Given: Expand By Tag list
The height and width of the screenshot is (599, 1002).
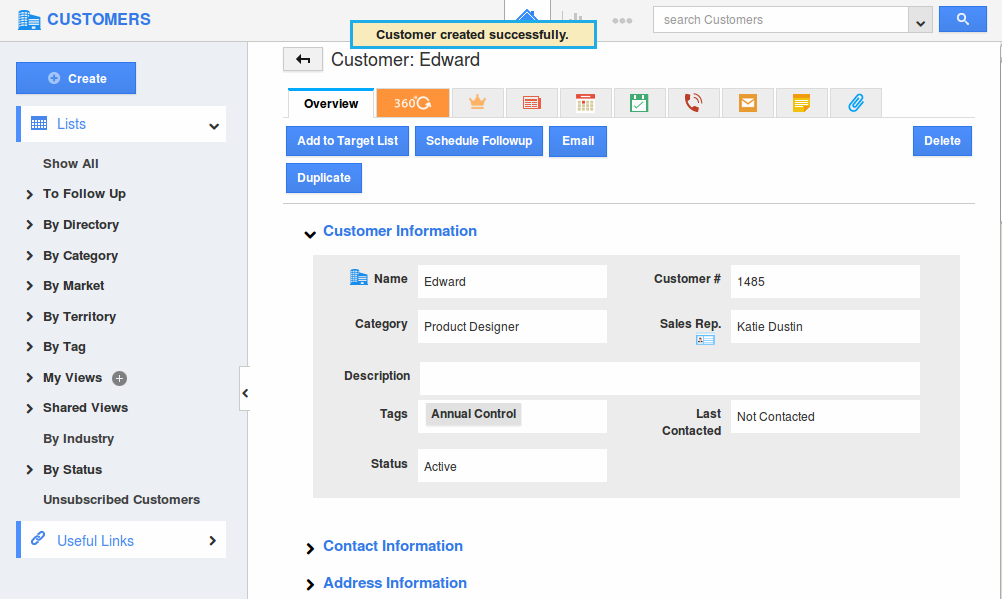Looking at the screenshot, I should click(x=29, y=346).
